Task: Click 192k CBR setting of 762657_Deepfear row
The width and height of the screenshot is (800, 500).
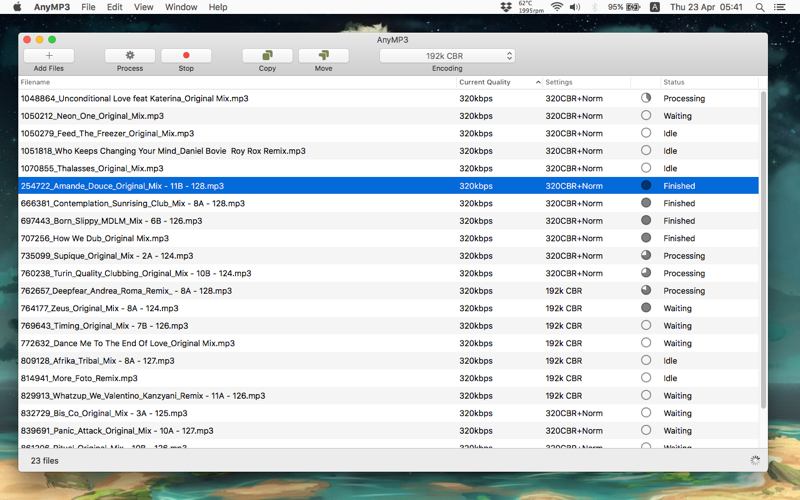Action: coord(564,291)
